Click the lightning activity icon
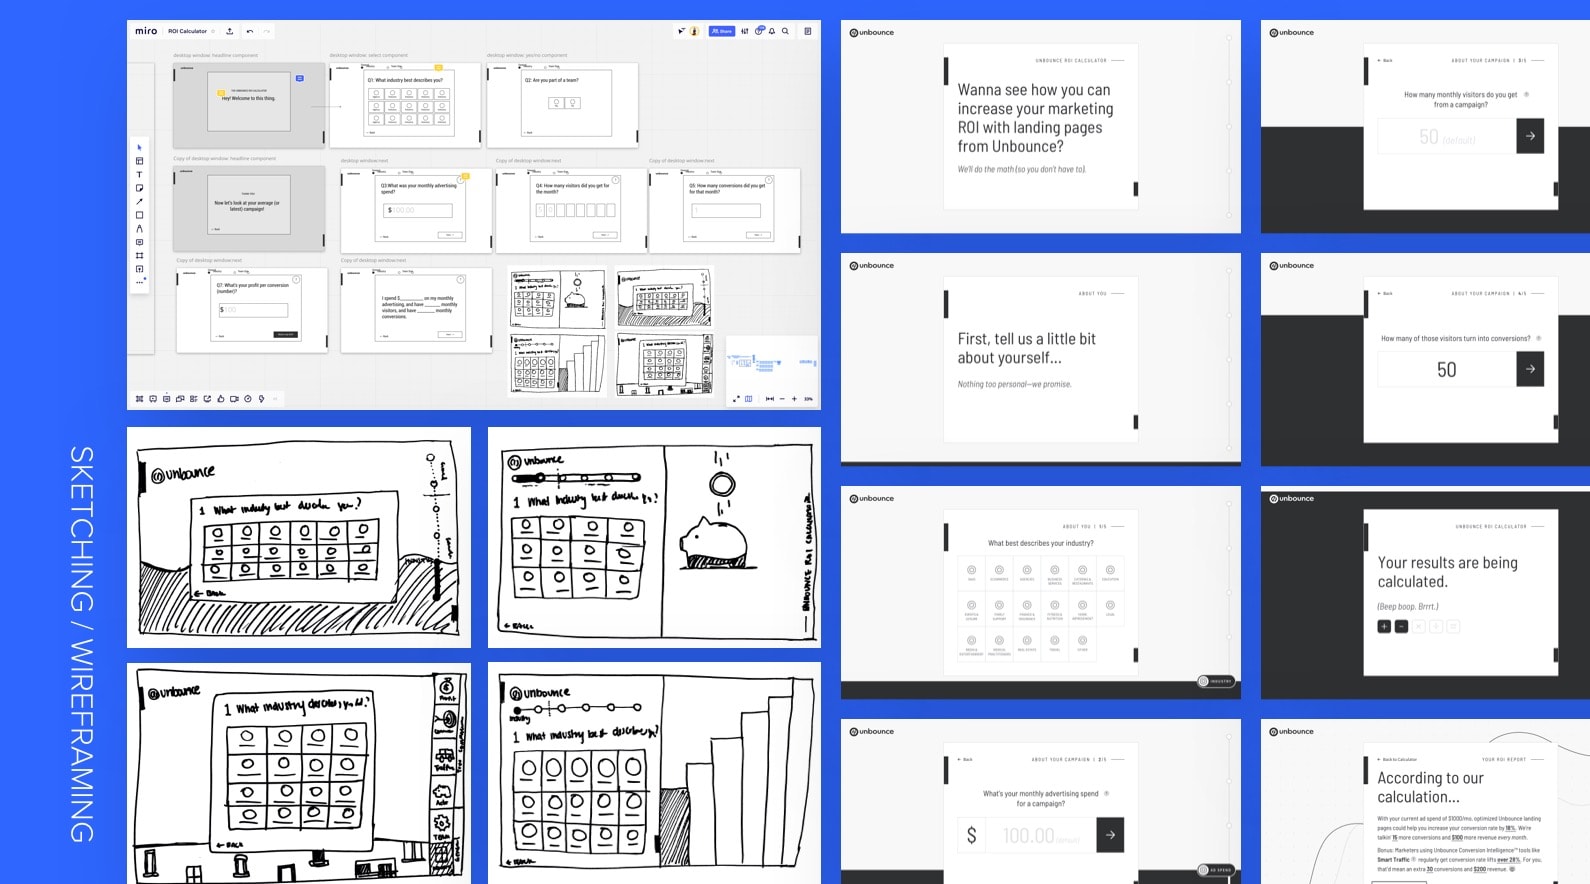Screen dimensions: 1590x884 click(x=261, y=398)
